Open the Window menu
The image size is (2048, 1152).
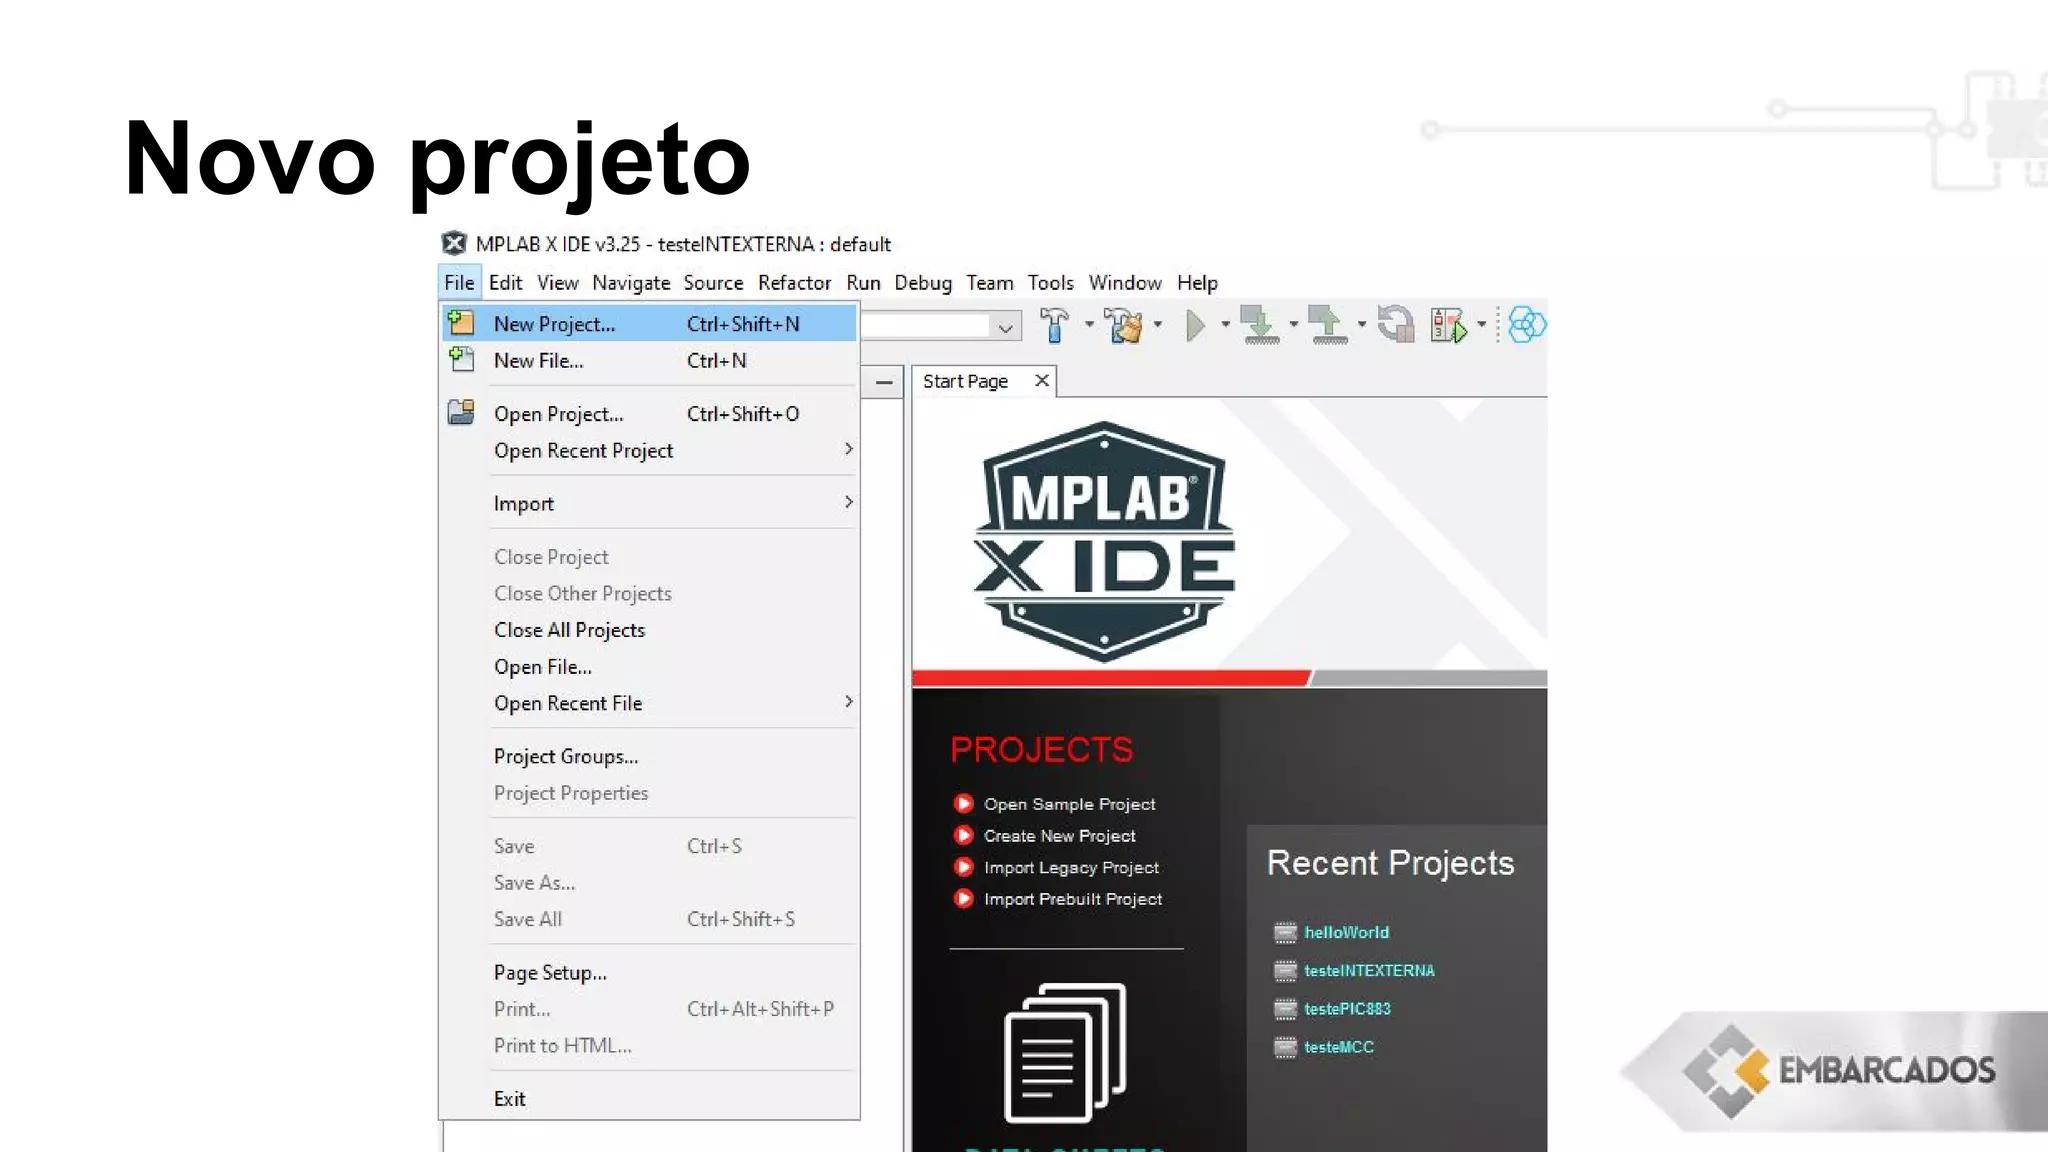point(1125,283)
